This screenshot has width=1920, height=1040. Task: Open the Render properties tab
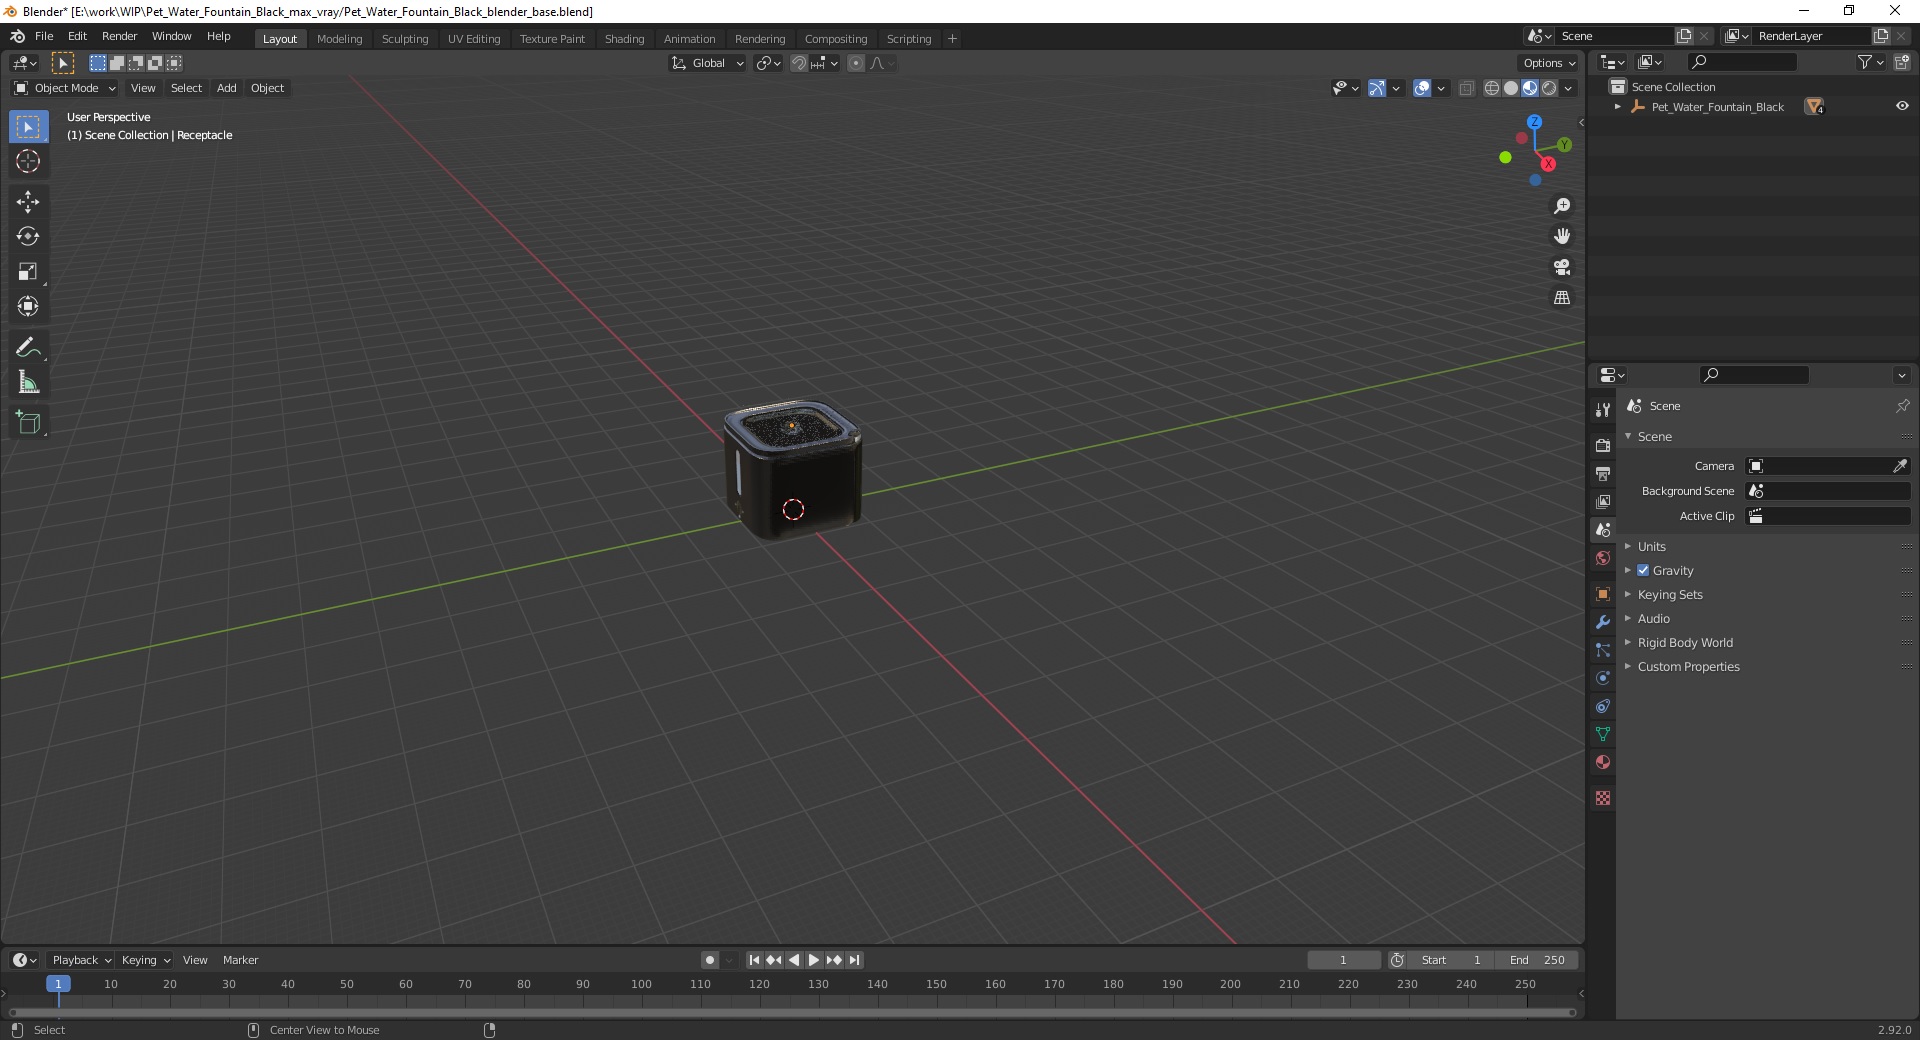coord(1603,445)
